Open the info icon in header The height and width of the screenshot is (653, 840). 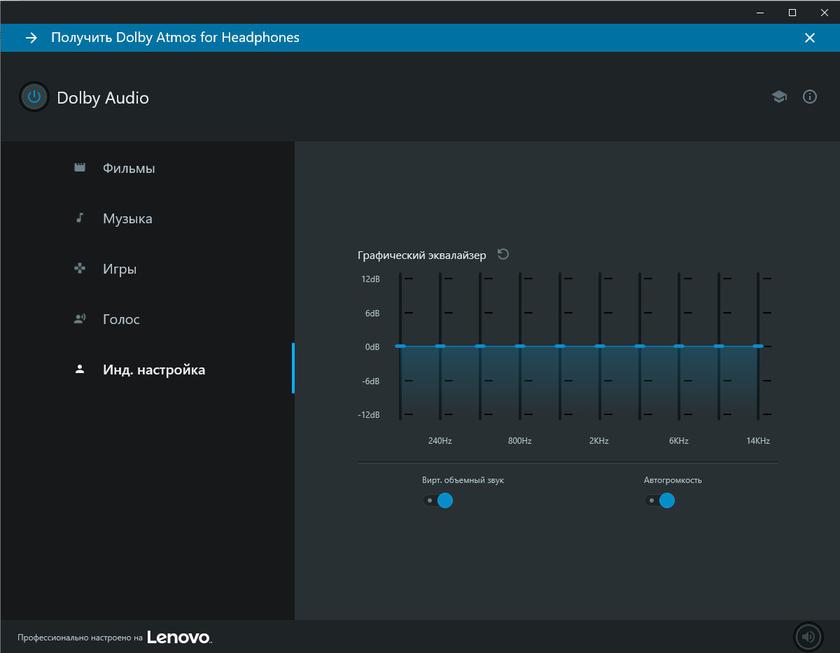pos(810,97)
